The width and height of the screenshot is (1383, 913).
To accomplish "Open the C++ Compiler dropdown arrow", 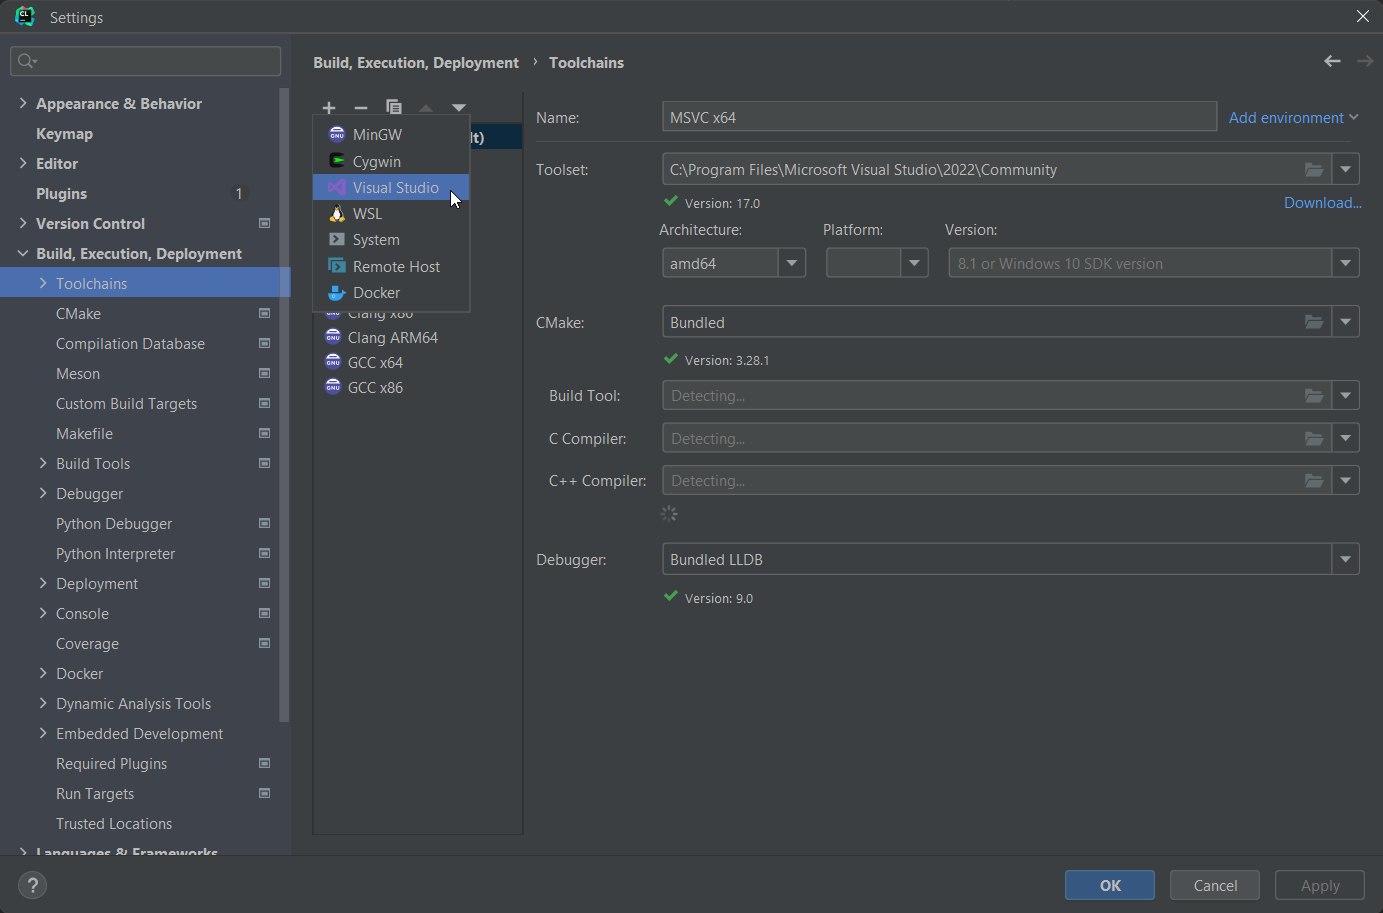I will (1346, 480).
